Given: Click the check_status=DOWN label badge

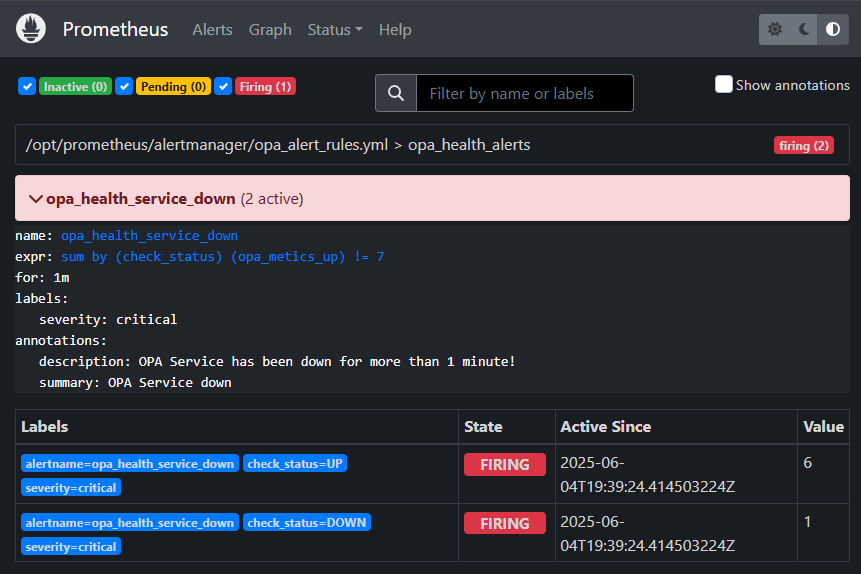Looking at the screenshot, I should click(307, 522).
